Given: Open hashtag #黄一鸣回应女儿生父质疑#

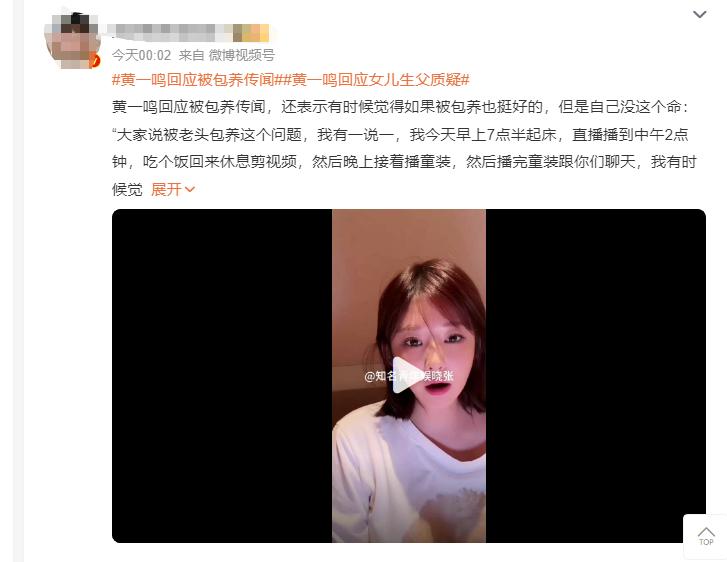Looking at the screenshot, I should [376, 80].
